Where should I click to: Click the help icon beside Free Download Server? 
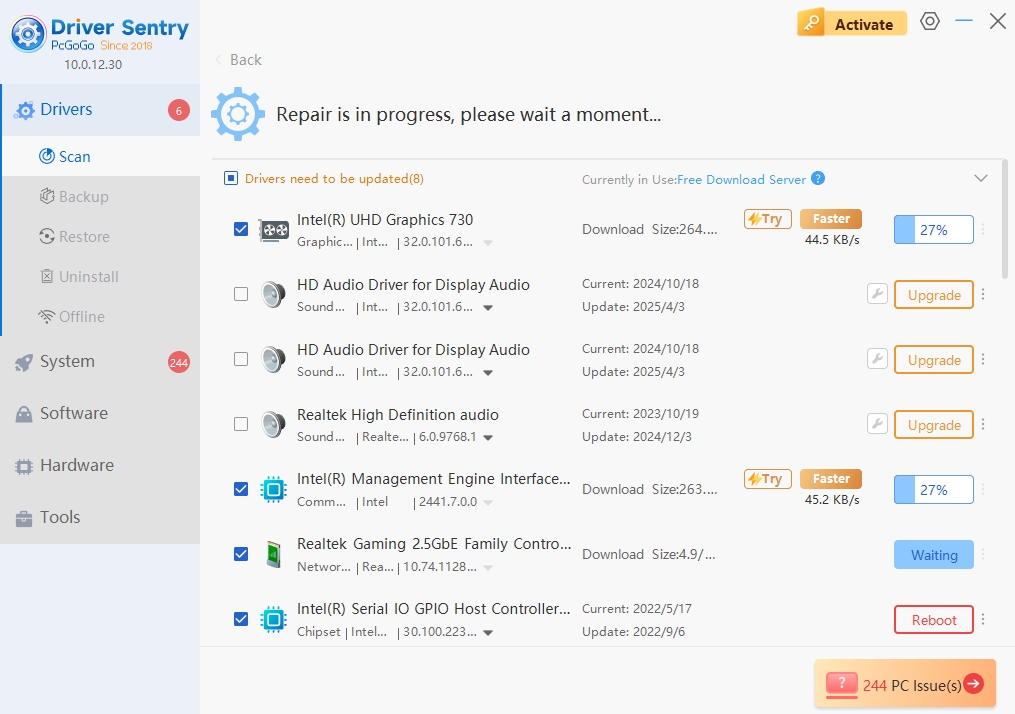[x=818, y=178]
